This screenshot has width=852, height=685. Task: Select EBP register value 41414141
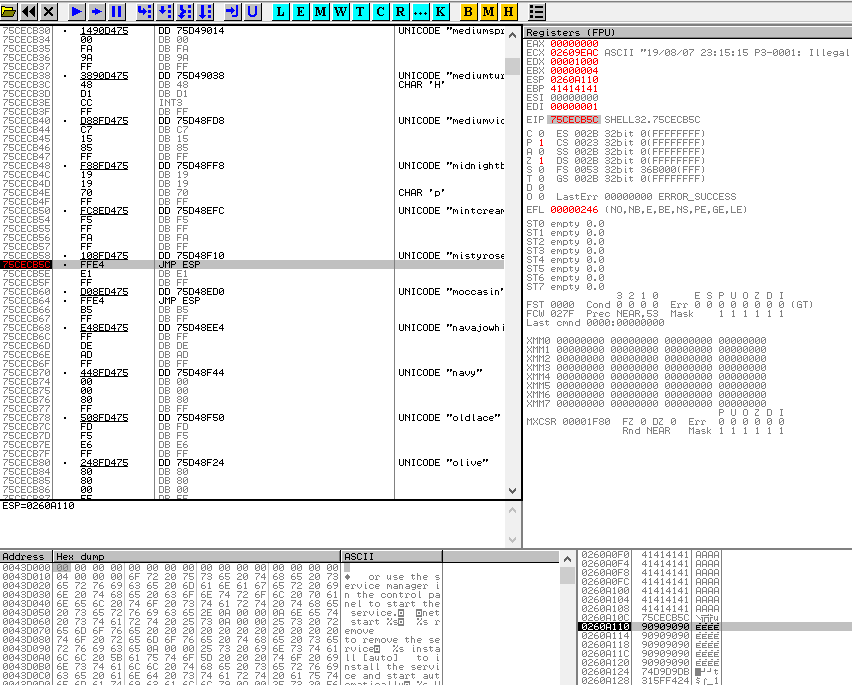point(574,89)
